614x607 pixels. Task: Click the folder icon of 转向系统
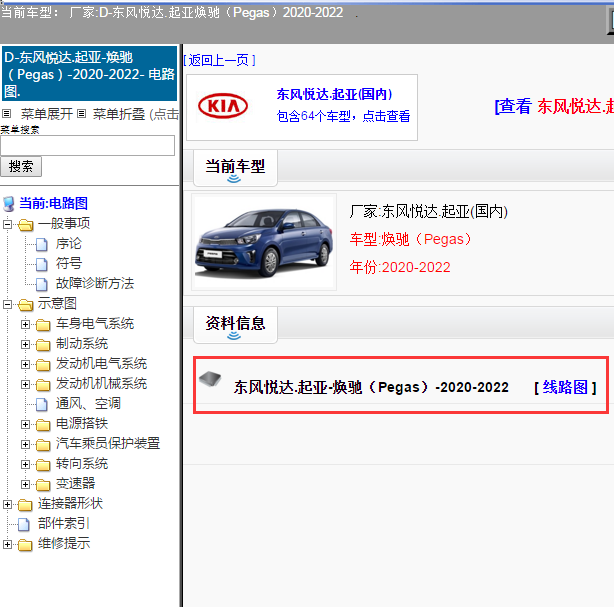coord(43,465)
